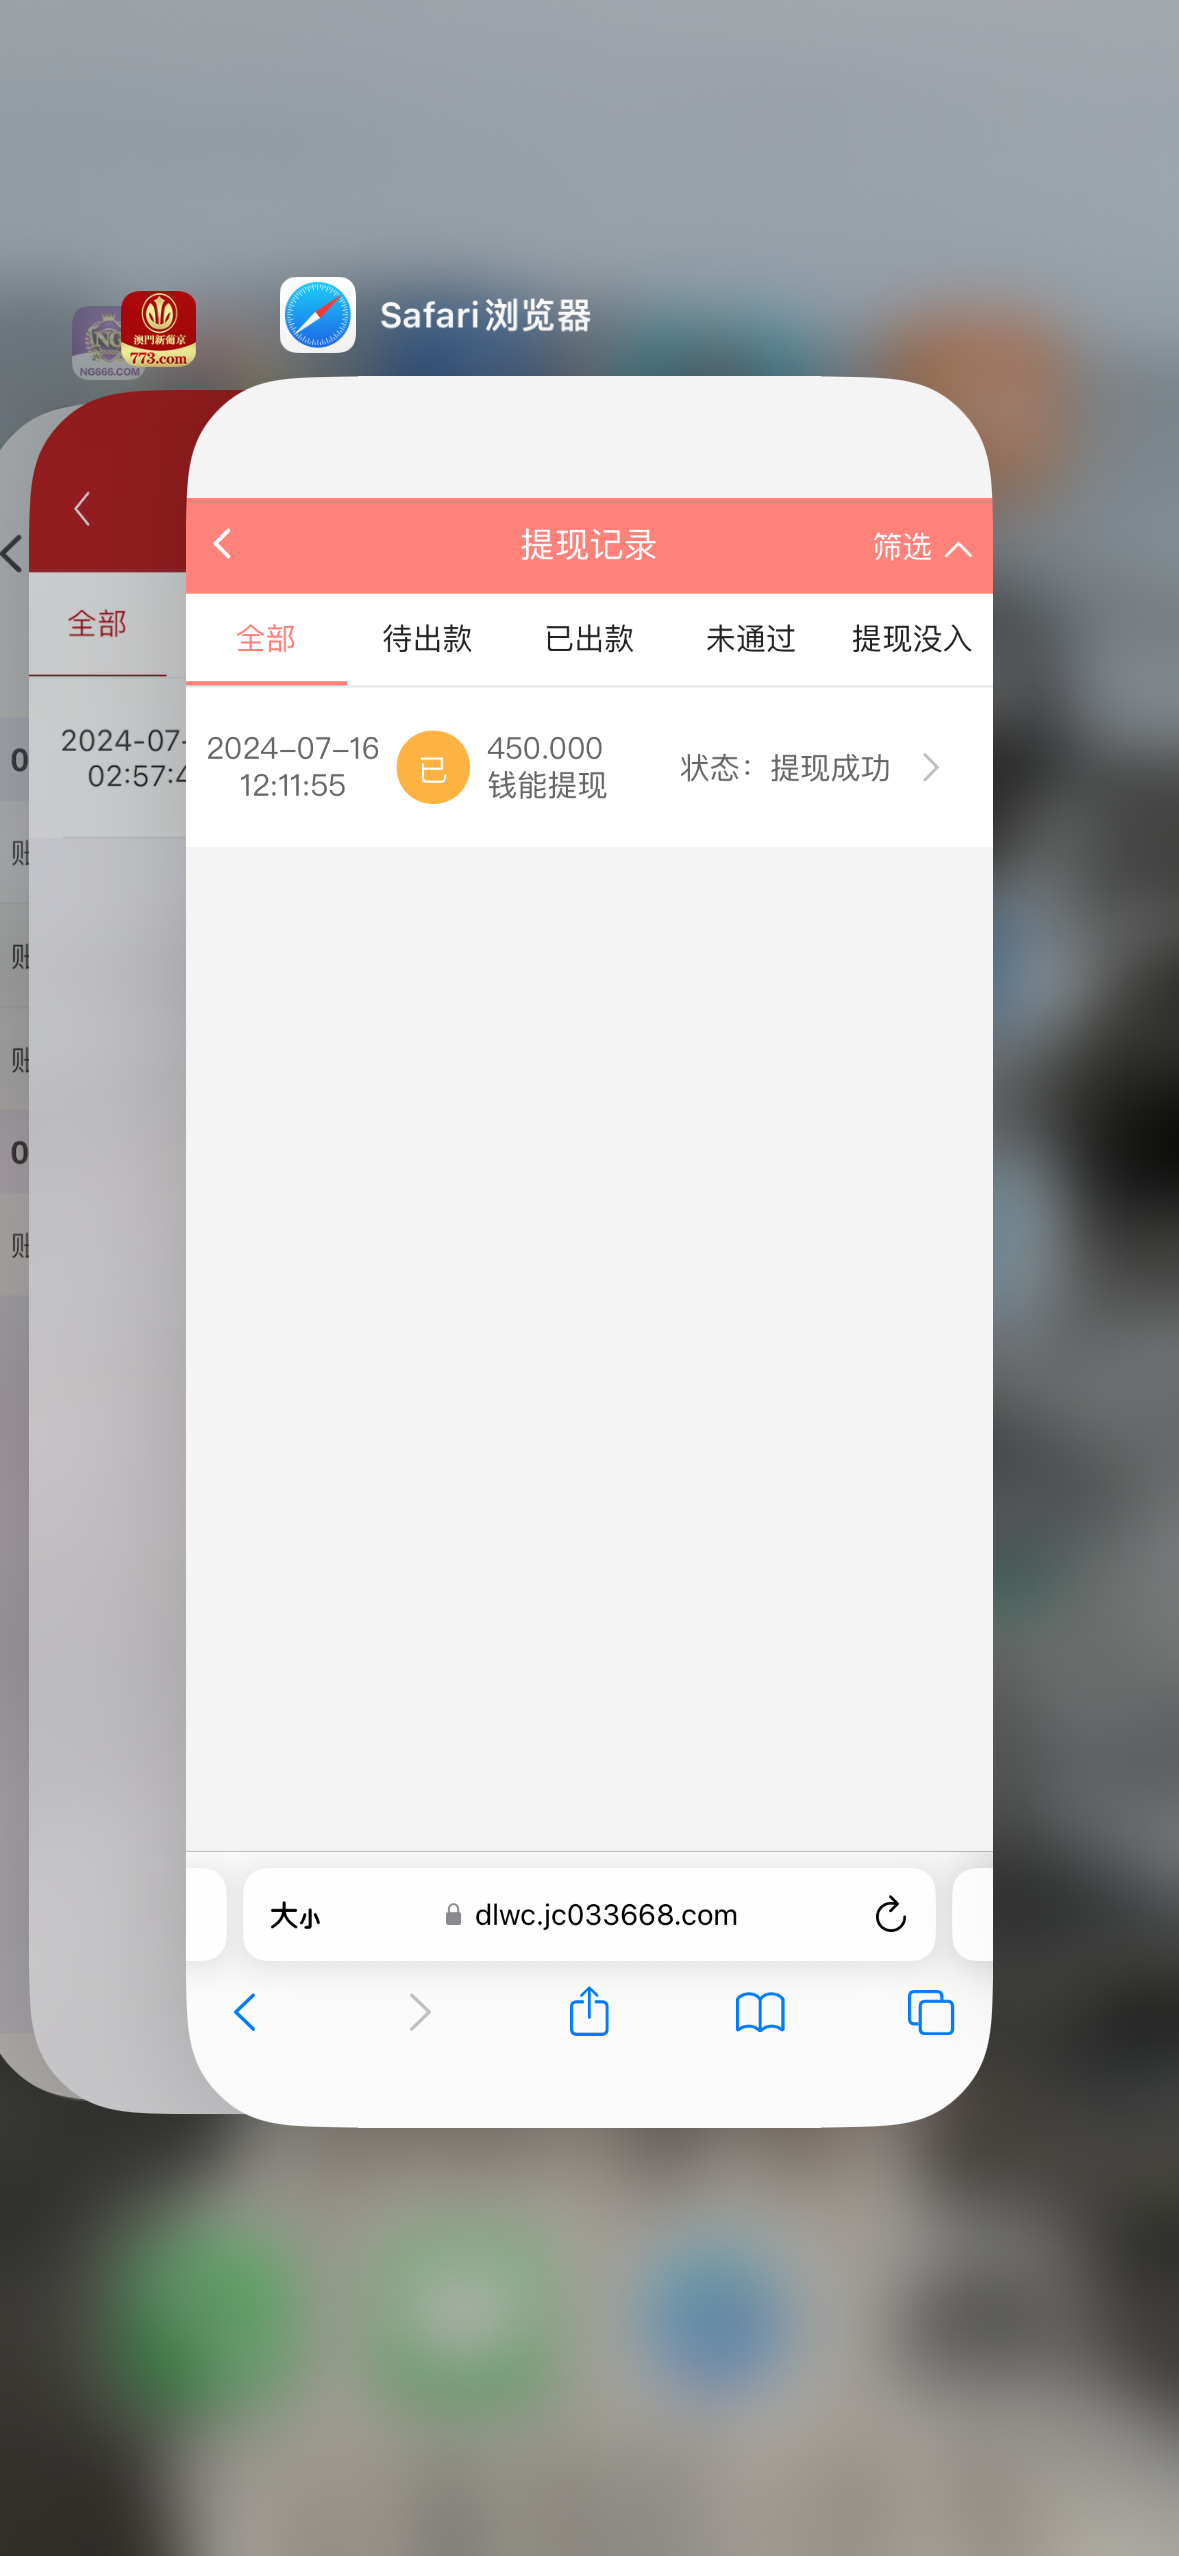
Task: Open the 未通过 tab
Action: pyautogui.click(x=750, y=638)
